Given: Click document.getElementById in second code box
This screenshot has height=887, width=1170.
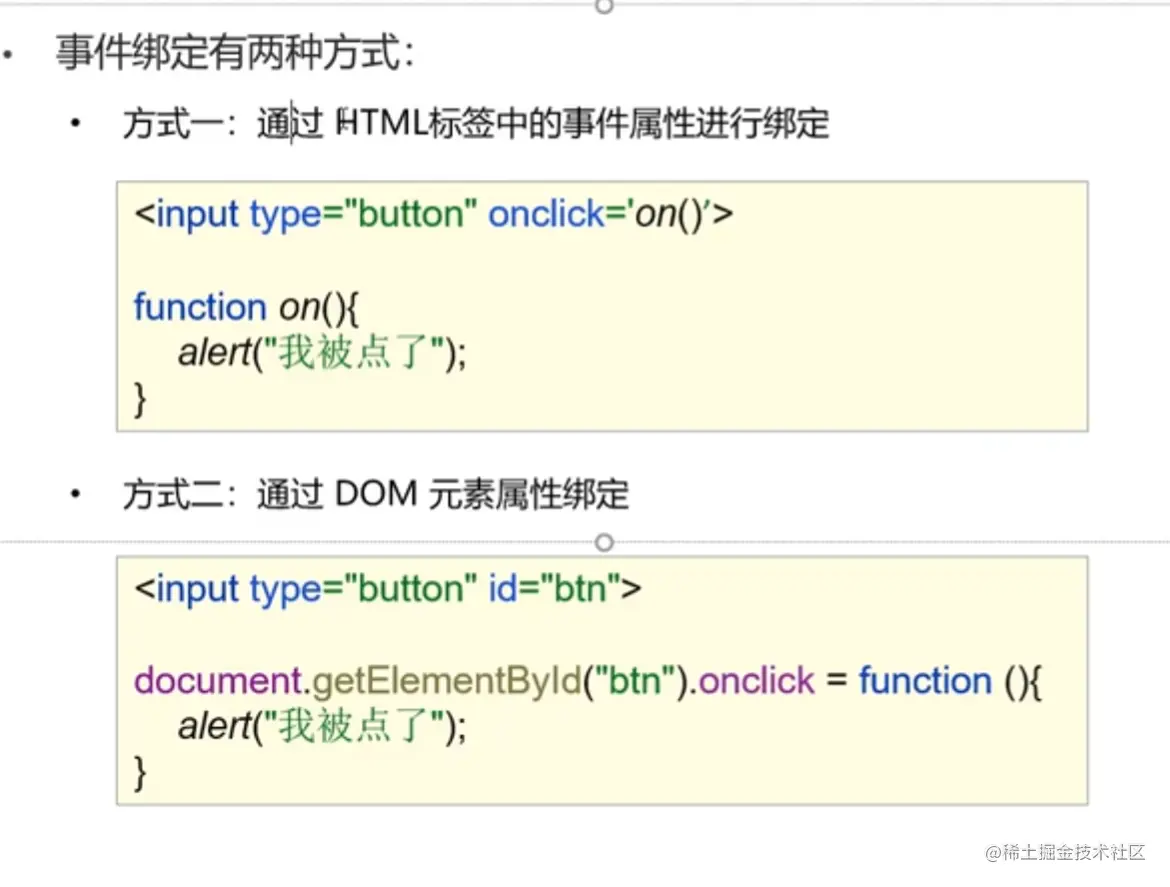Looking at the screenshot, I should pyautogui.click(x=357, y=681).
